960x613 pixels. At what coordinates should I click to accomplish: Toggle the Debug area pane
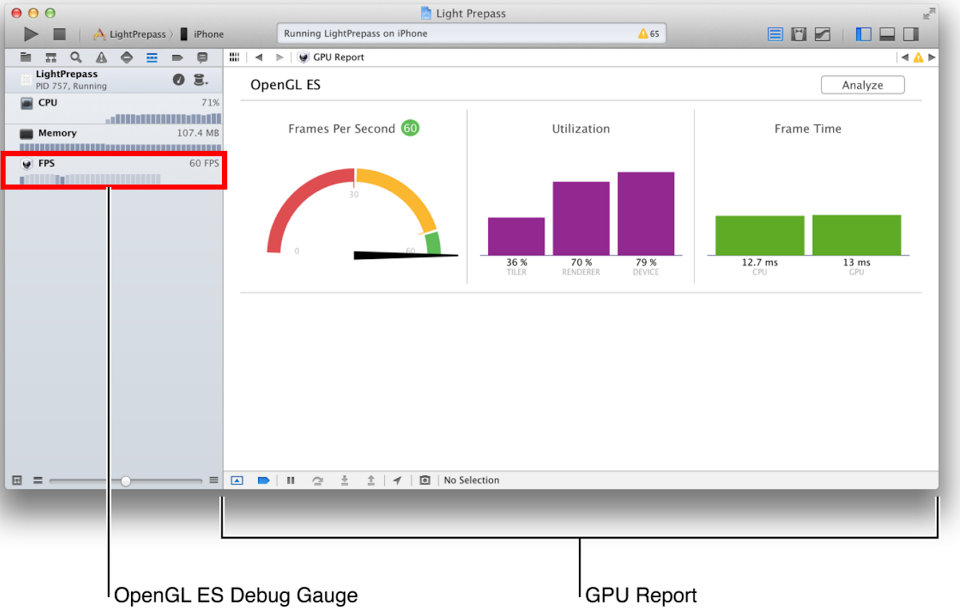887,34
